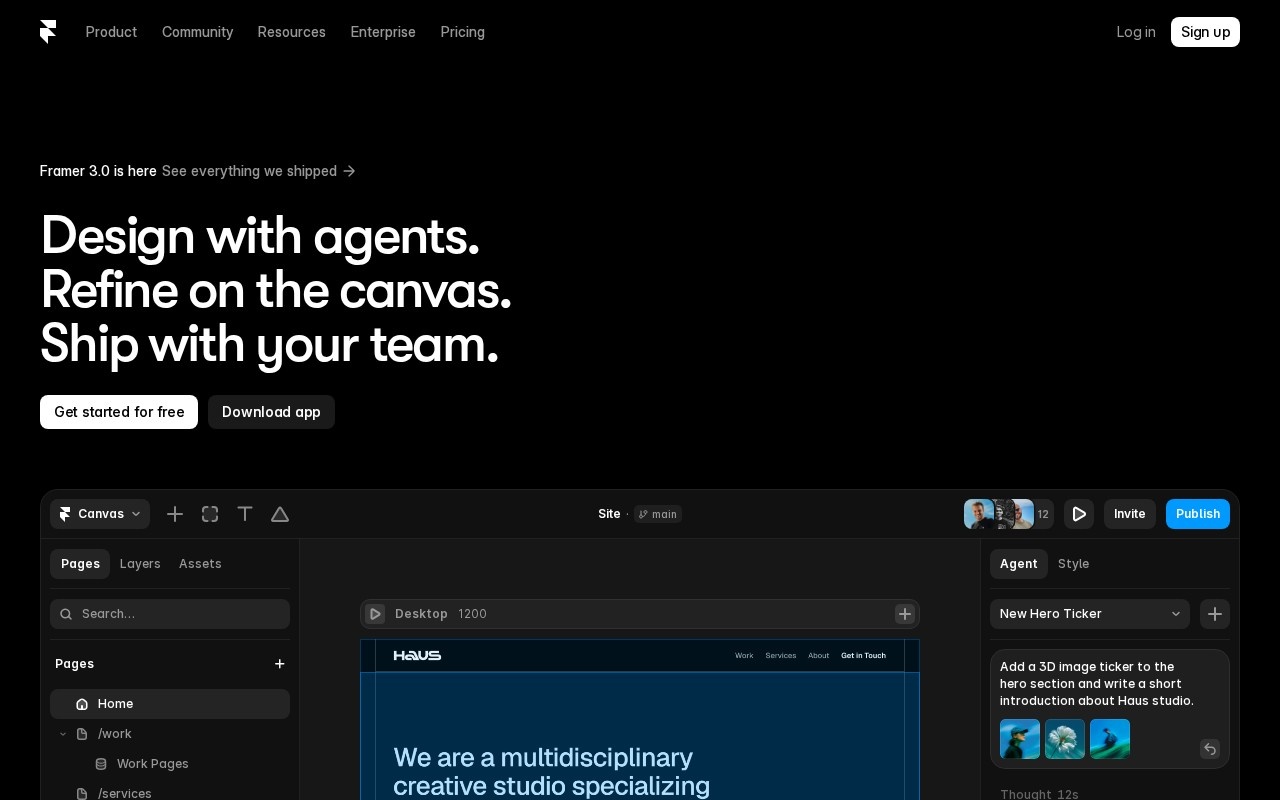Open the Product menu
This screenshot has height=800, width=1280.
111,32
